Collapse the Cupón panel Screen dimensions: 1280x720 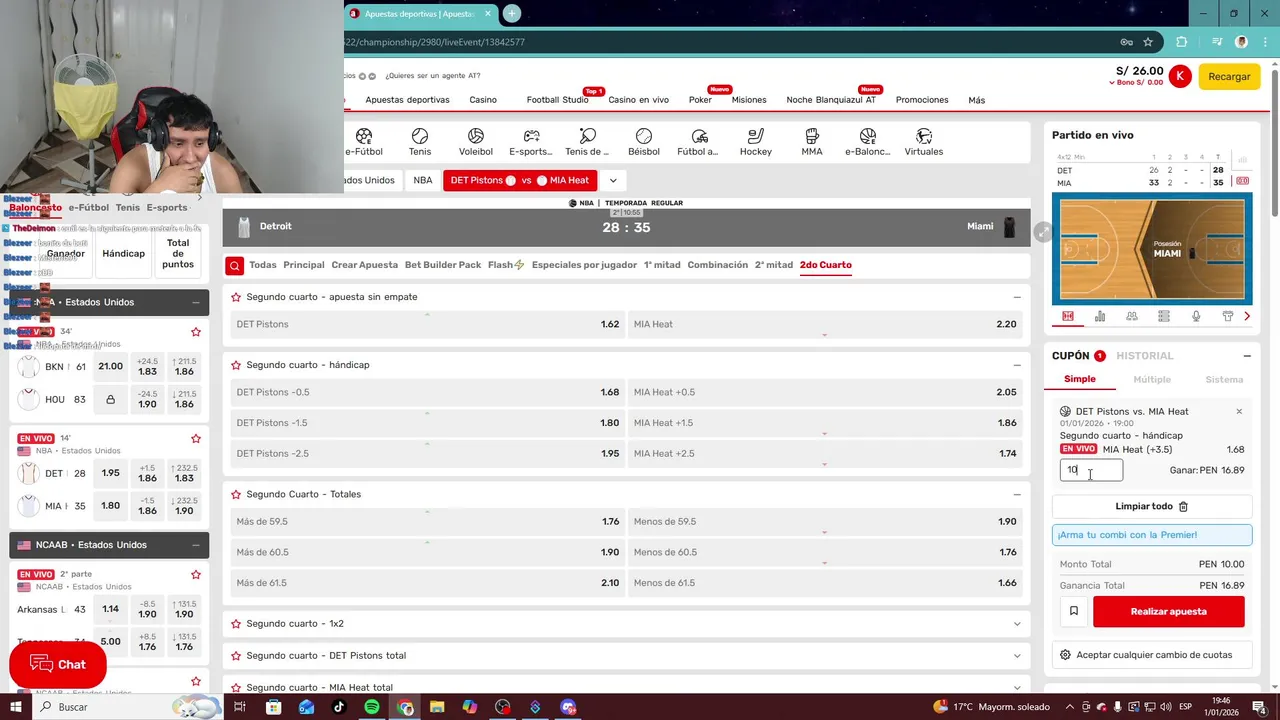point(1247,356)
